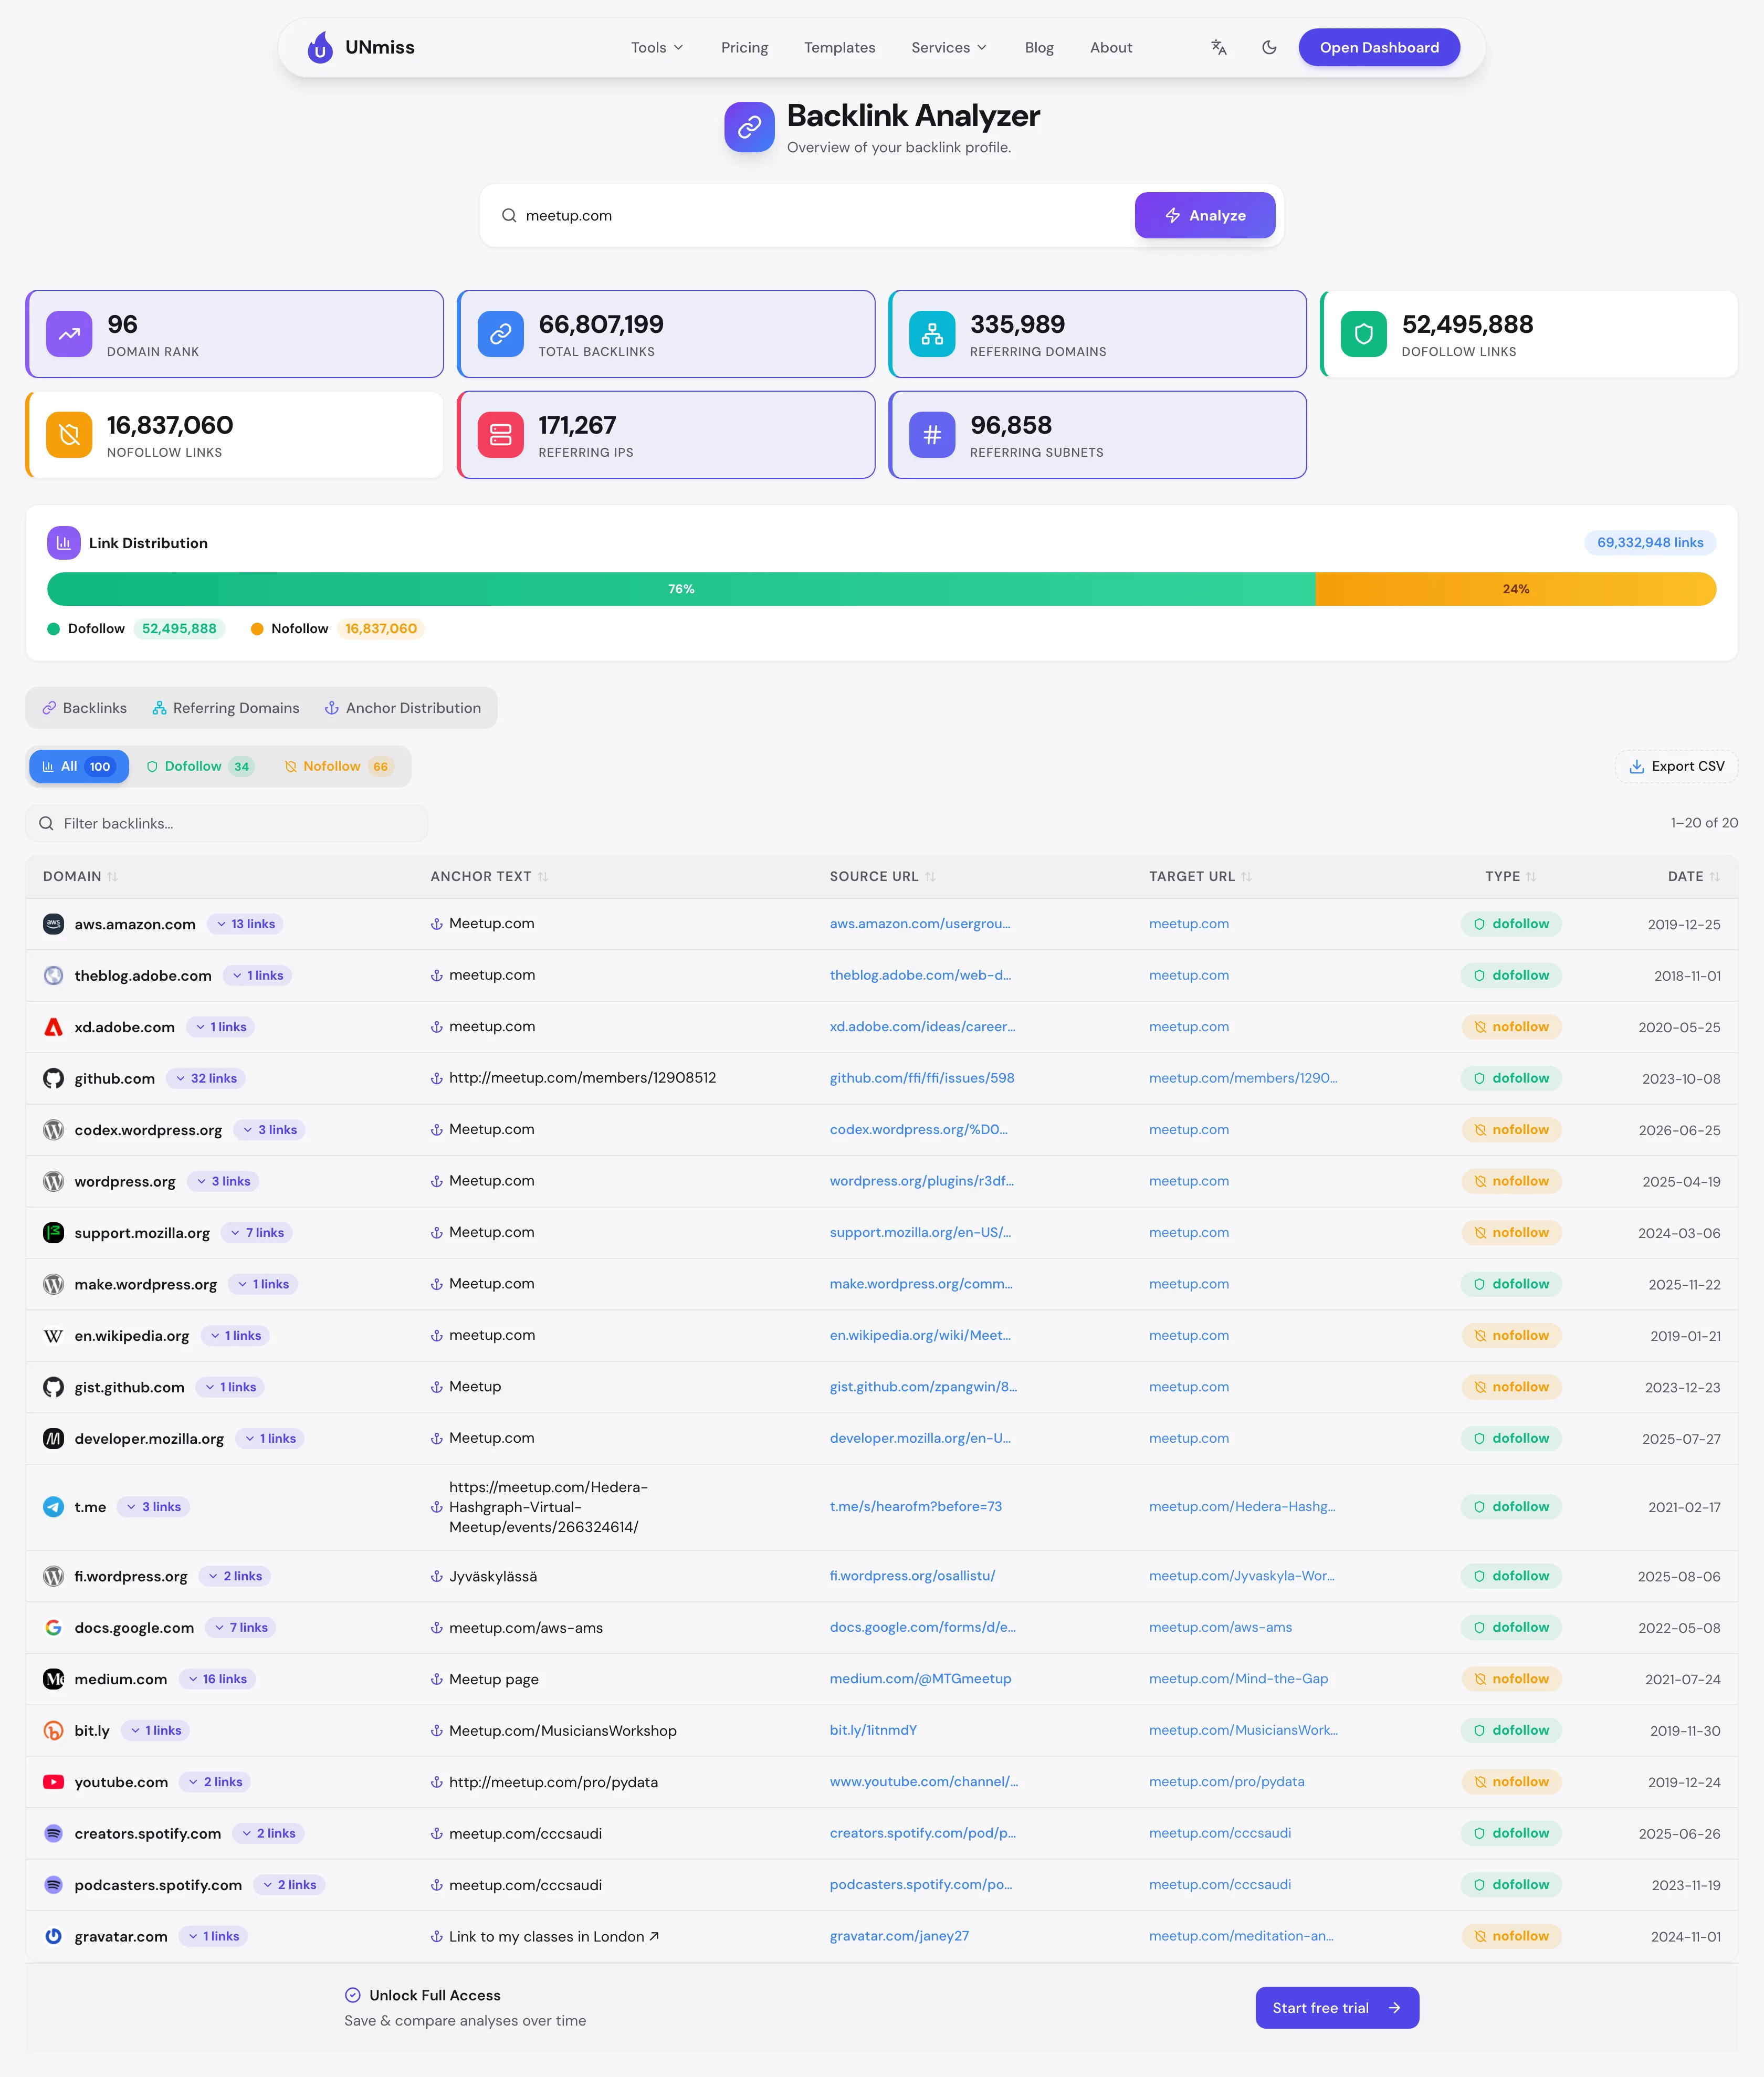Viewport: 1764px width, 2077px height.
Task: Sort table by Domain column
Action: coord(80,876)
